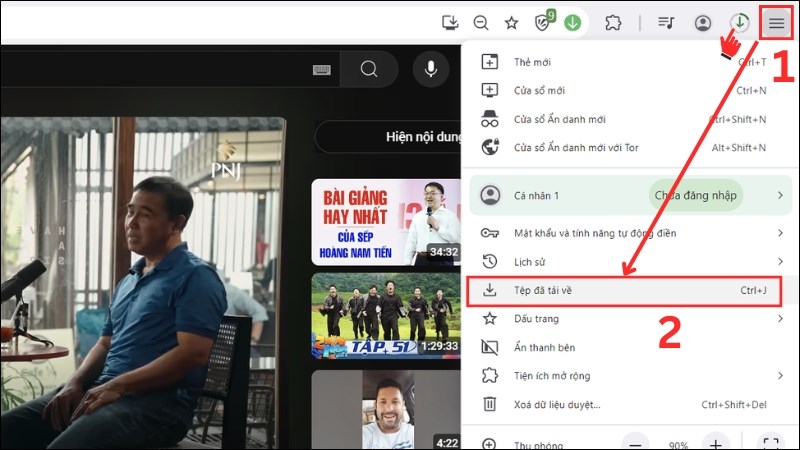
Task: Click the green download extension icon
Action: [x=572, y=22]
